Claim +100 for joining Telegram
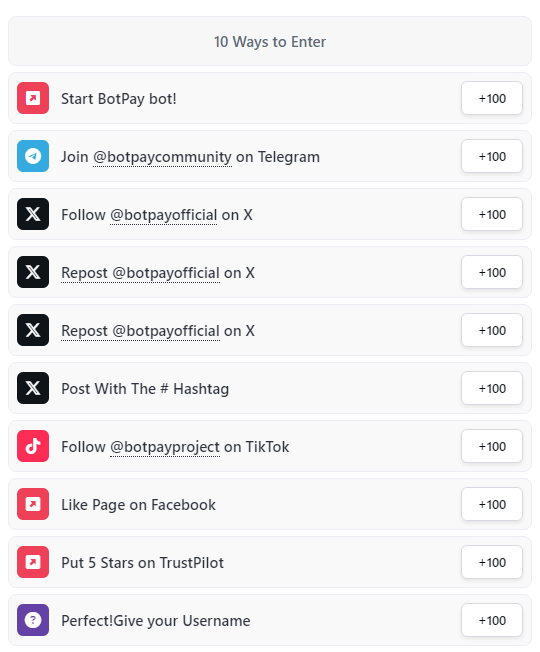The width and height of the screenshot is (540, 652). [492, 156]
